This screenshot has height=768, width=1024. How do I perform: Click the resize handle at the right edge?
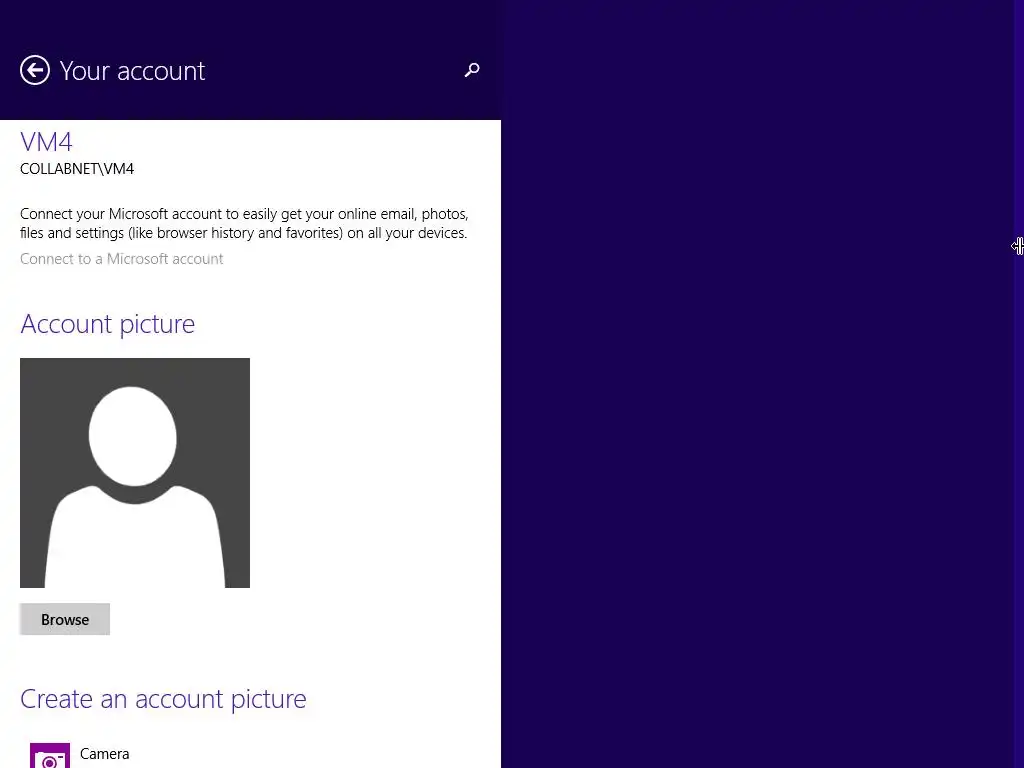[x=1017, y=246]
